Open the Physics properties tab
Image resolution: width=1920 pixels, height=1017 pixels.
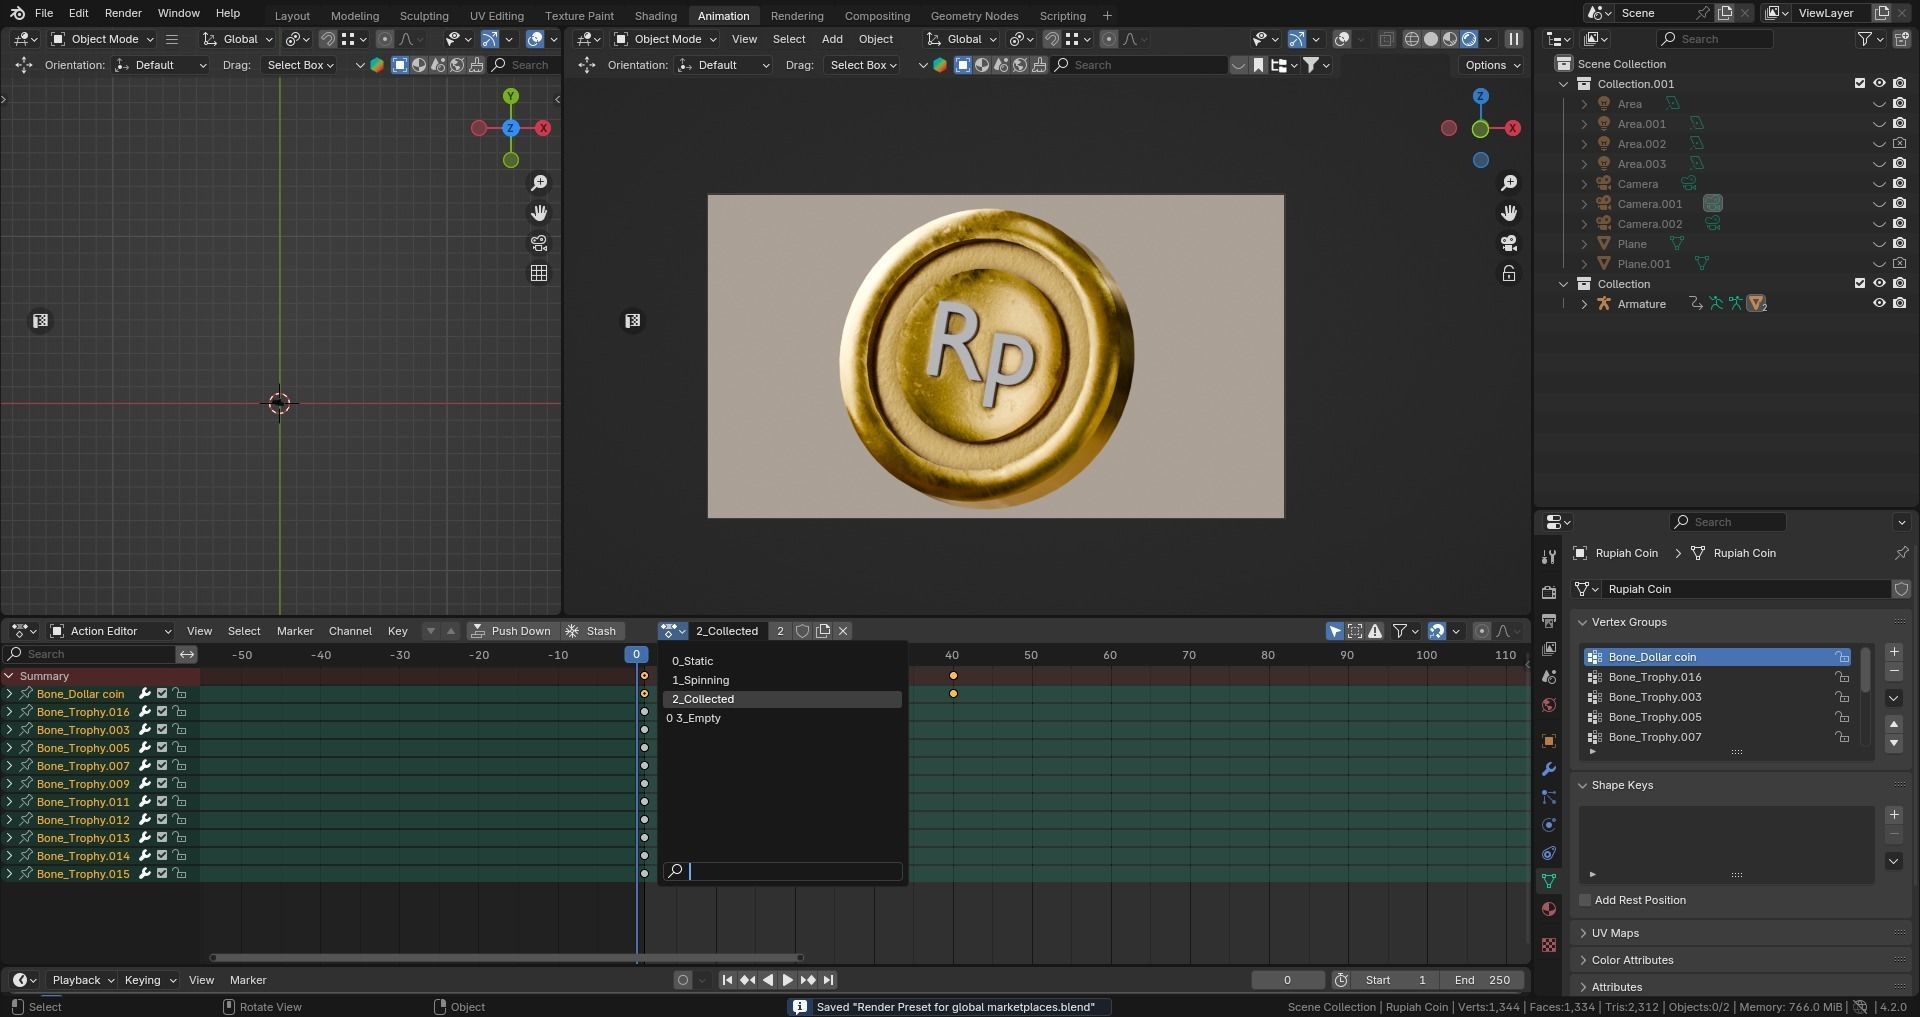[x=1549, y=825]
